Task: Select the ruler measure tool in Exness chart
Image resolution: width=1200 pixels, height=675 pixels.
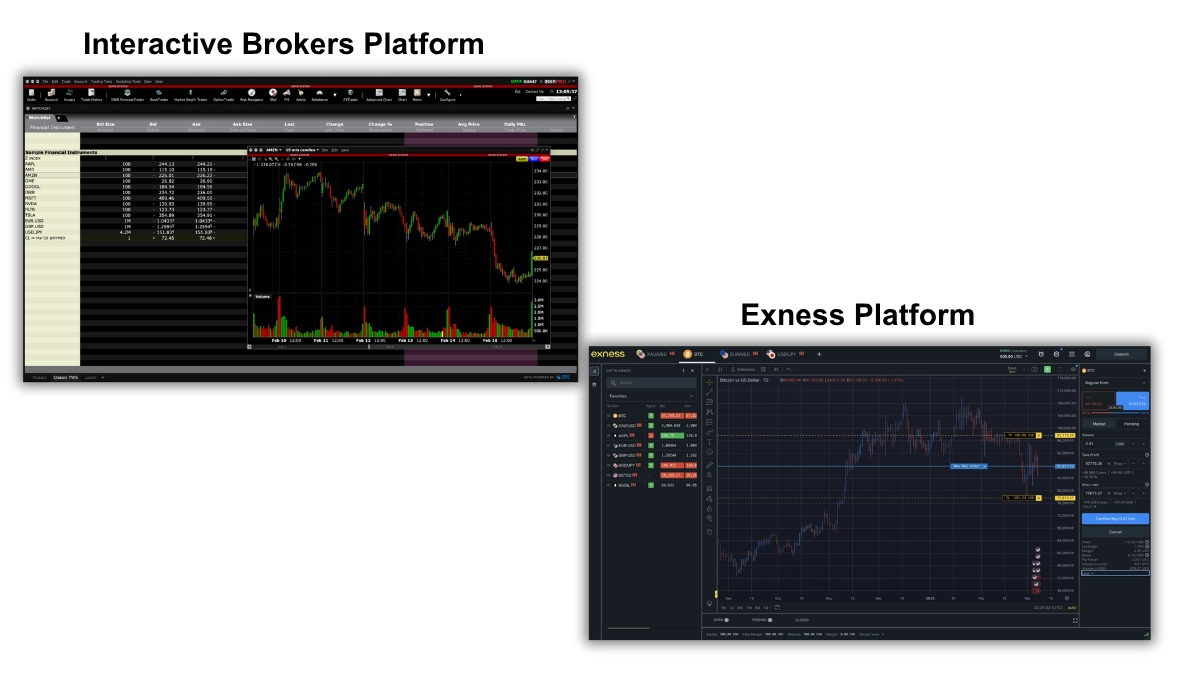Action: point(709,465)
